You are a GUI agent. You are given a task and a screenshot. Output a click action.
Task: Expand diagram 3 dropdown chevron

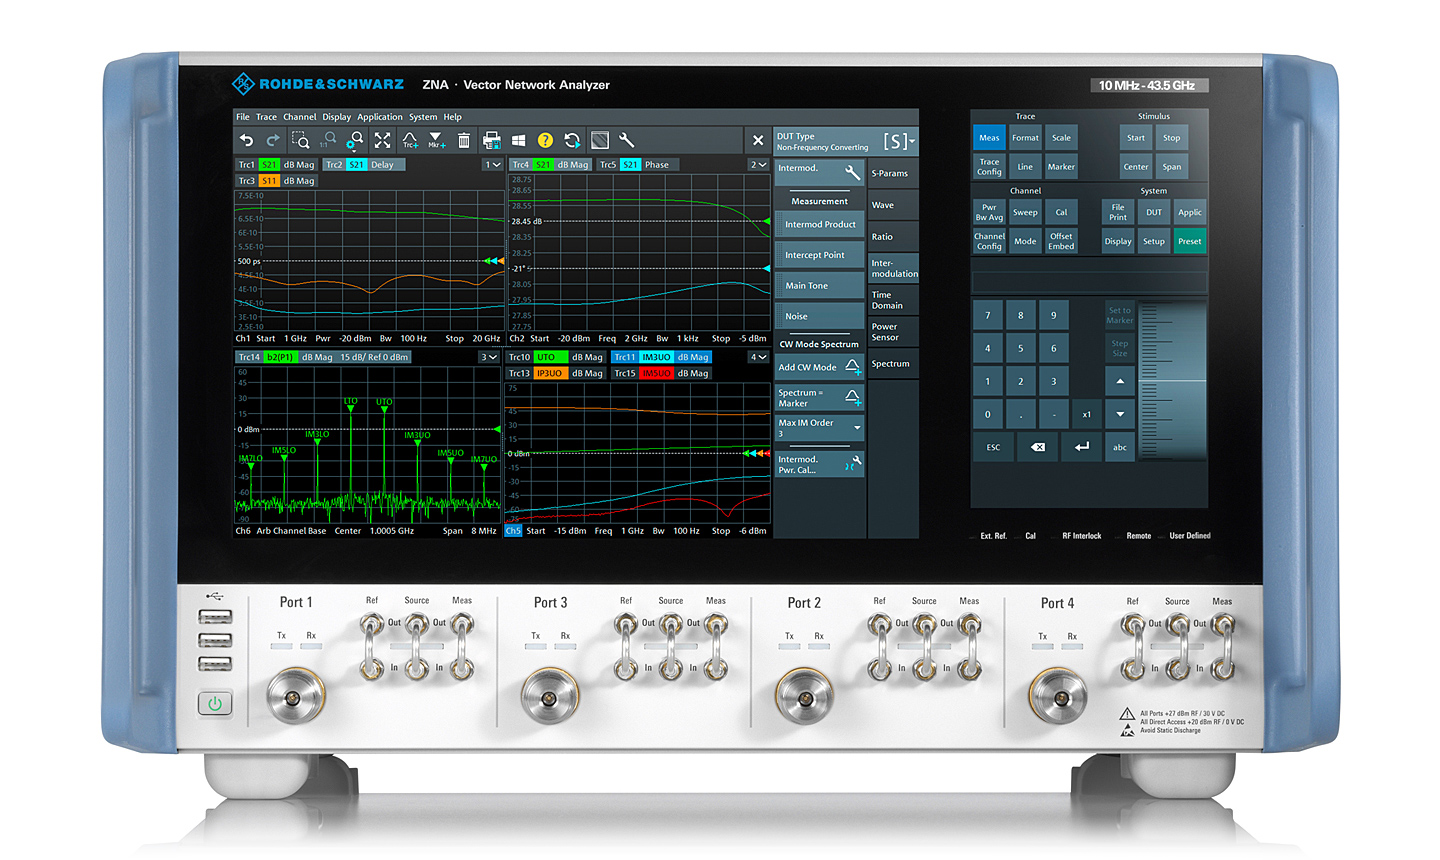489,357
